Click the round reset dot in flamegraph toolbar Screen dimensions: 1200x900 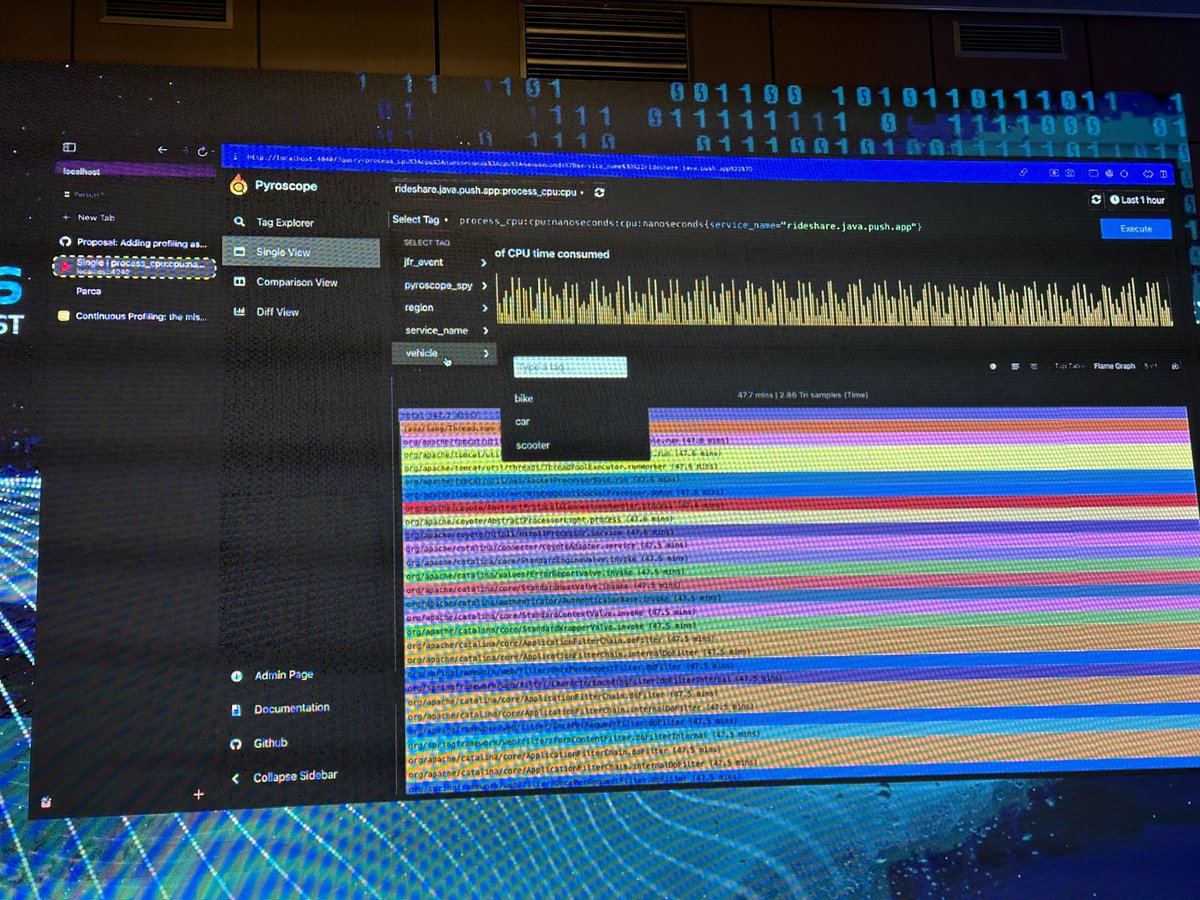[993, 366]
